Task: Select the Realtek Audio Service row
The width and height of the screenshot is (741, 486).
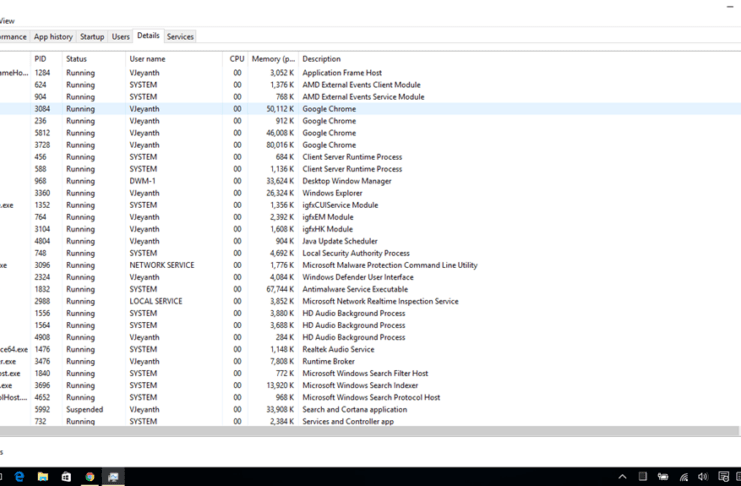Action: tap(370, 349)
